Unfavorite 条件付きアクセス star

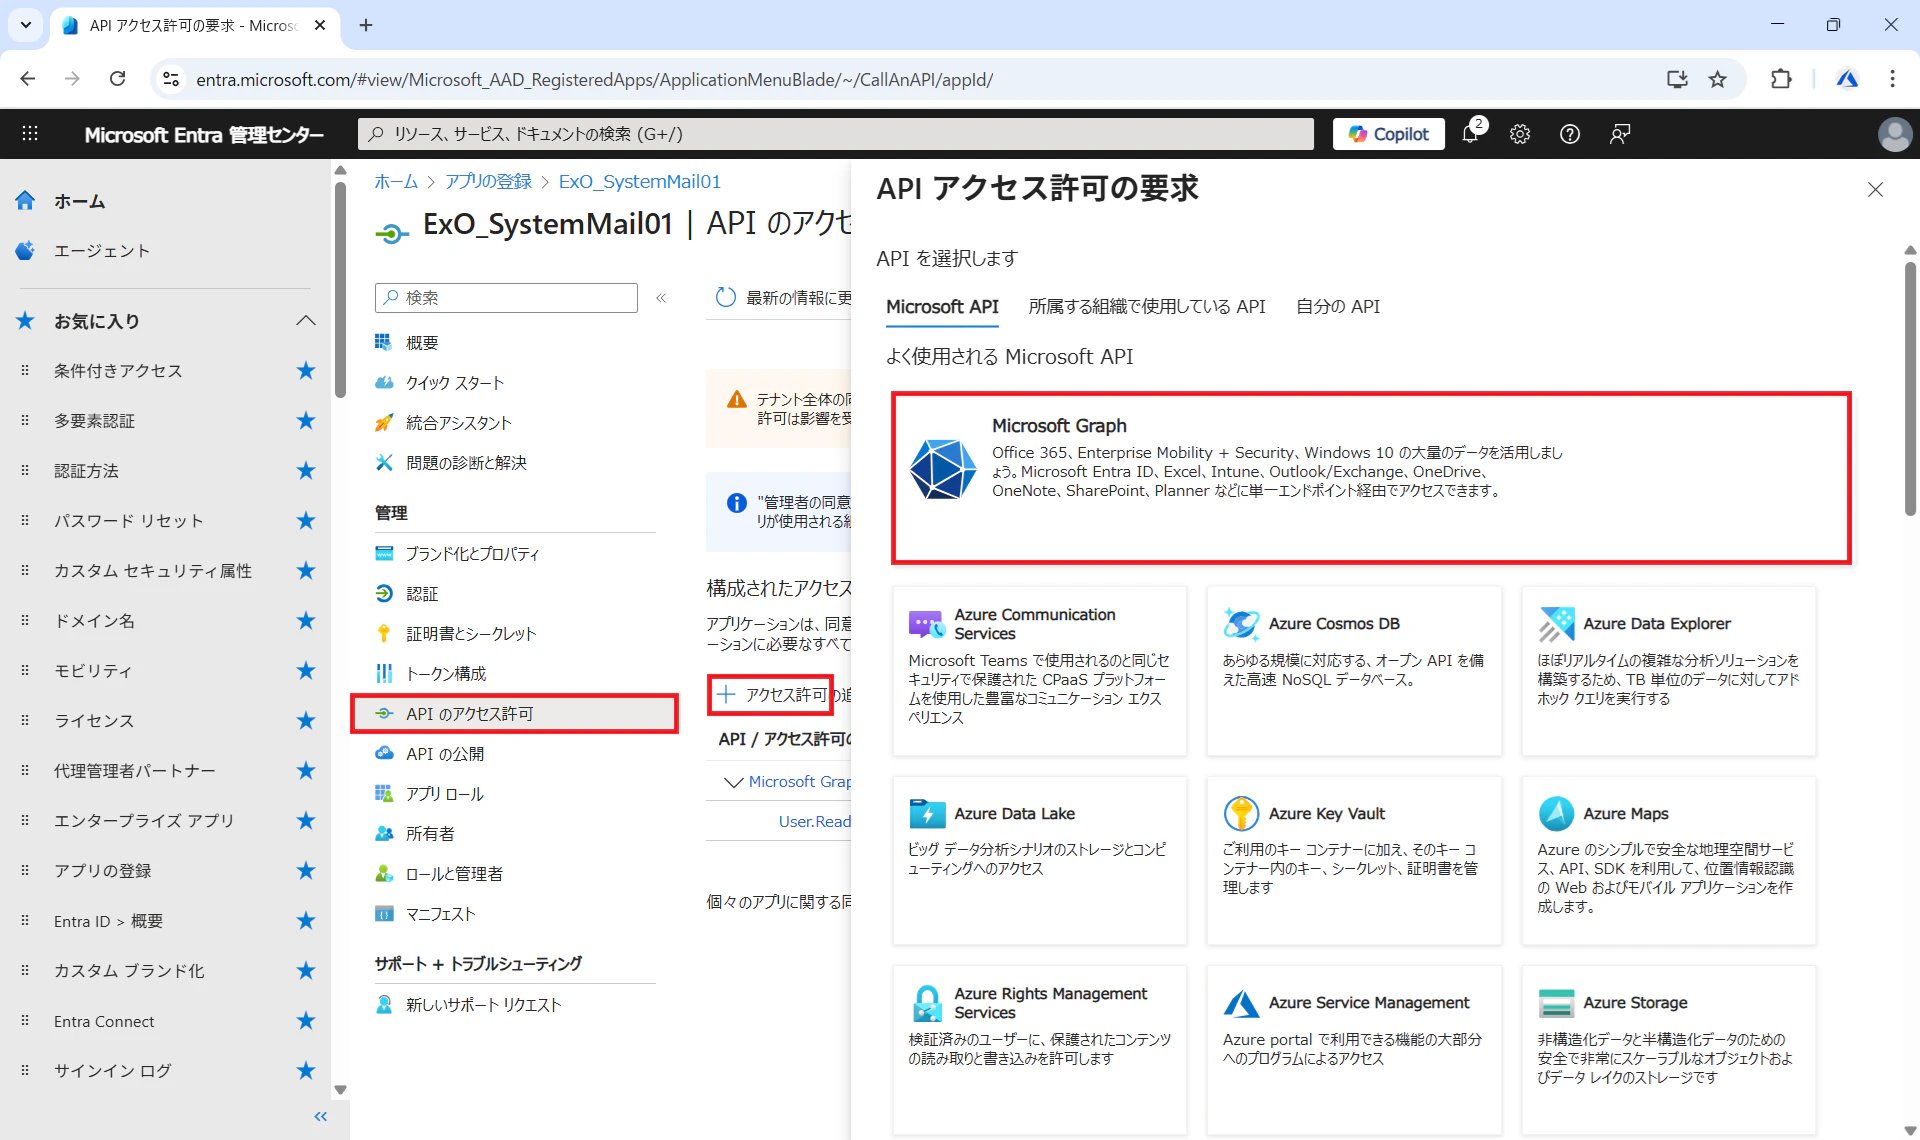[x=306, y=371]
